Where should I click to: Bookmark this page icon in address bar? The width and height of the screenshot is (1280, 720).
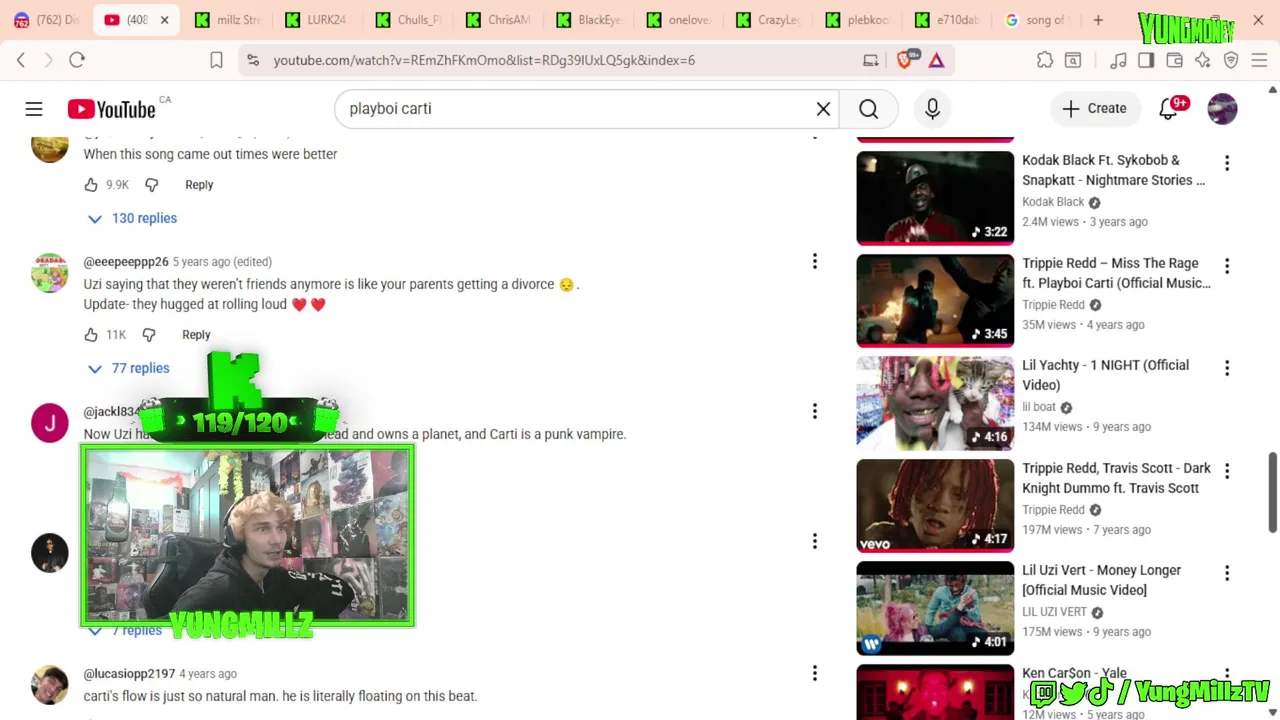(x=216, y=60)
